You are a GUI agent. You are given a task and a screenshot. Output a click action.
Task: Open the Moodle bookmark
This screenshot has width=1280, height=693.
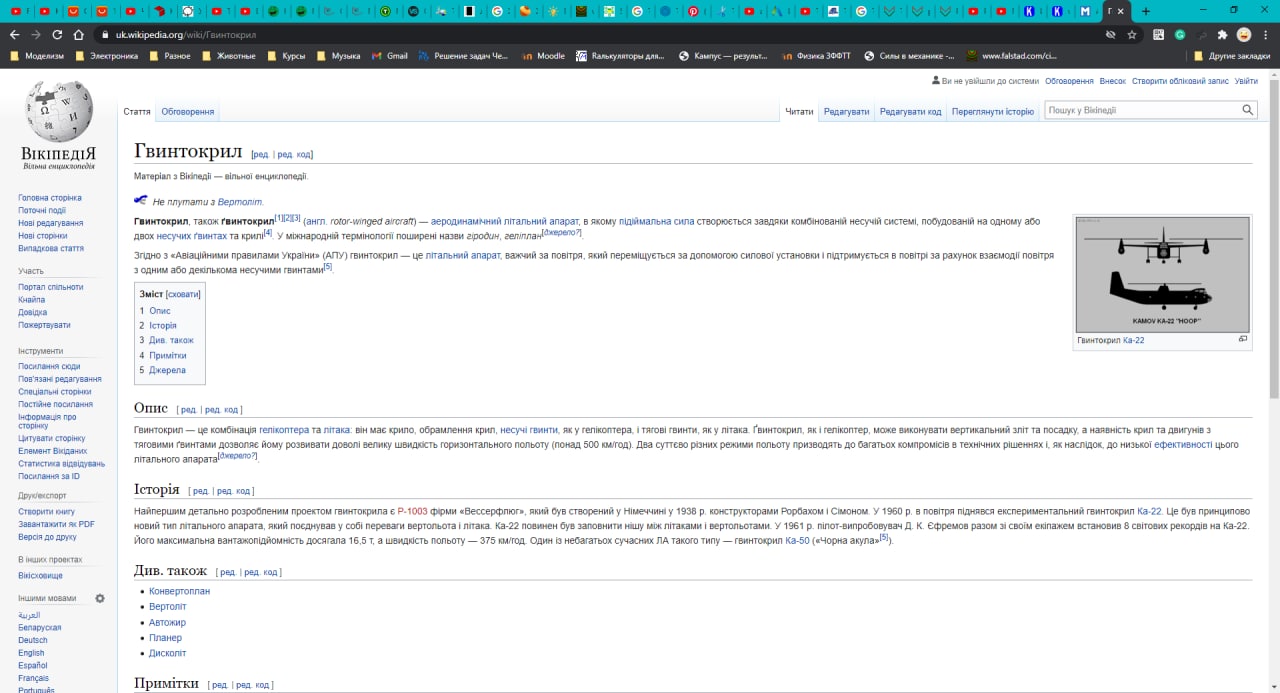(543, 56)
